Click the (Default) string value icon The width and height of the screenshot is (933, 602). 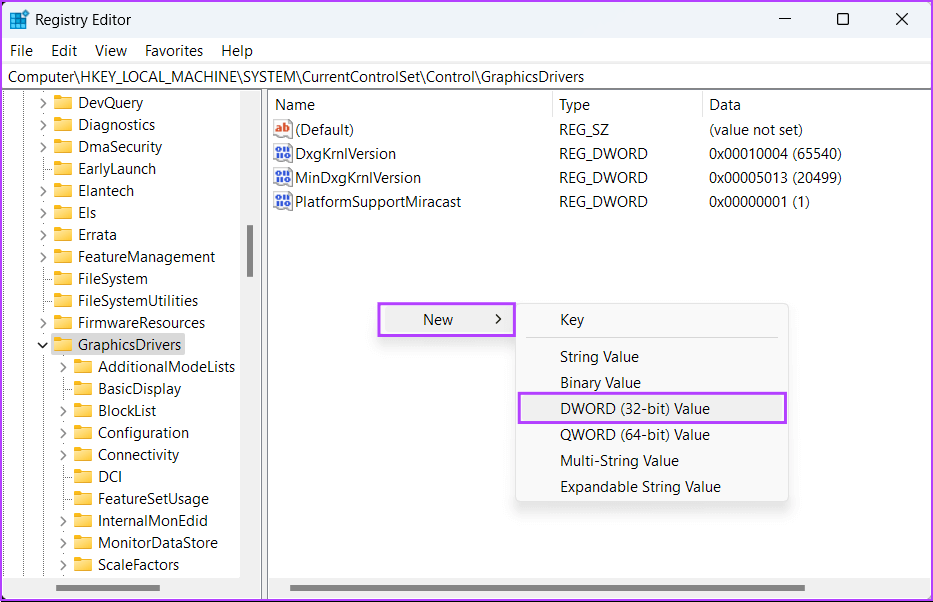coord(282,130)
